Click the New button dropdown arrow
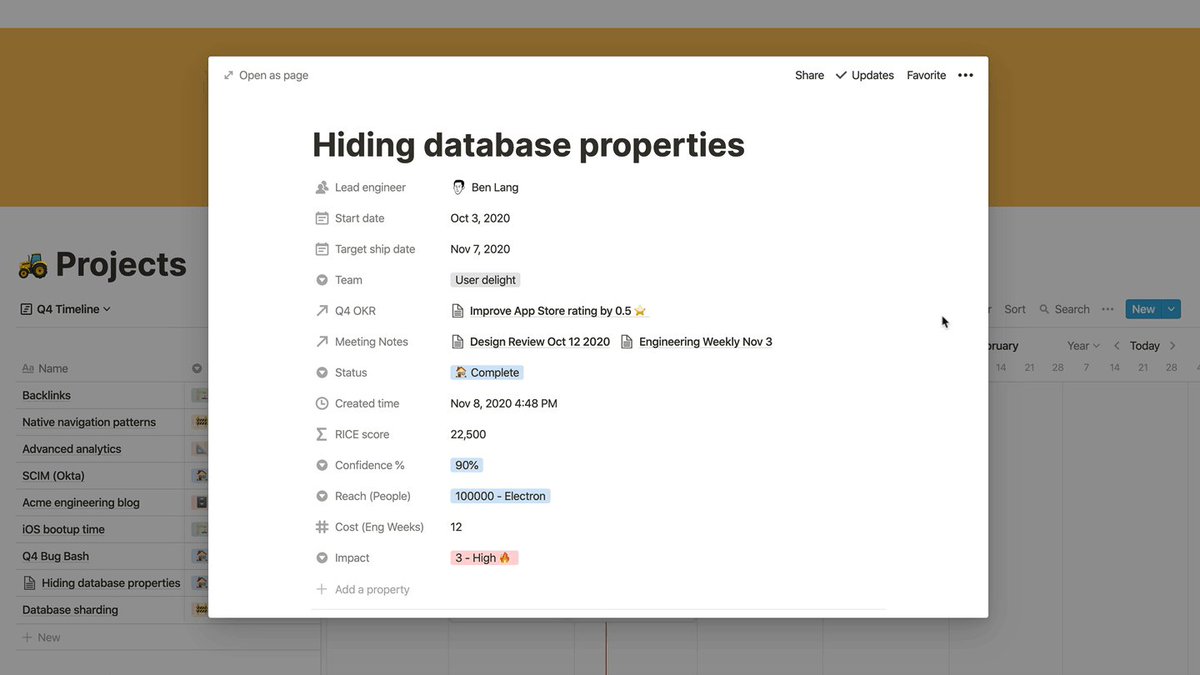 pos(1172,310)
